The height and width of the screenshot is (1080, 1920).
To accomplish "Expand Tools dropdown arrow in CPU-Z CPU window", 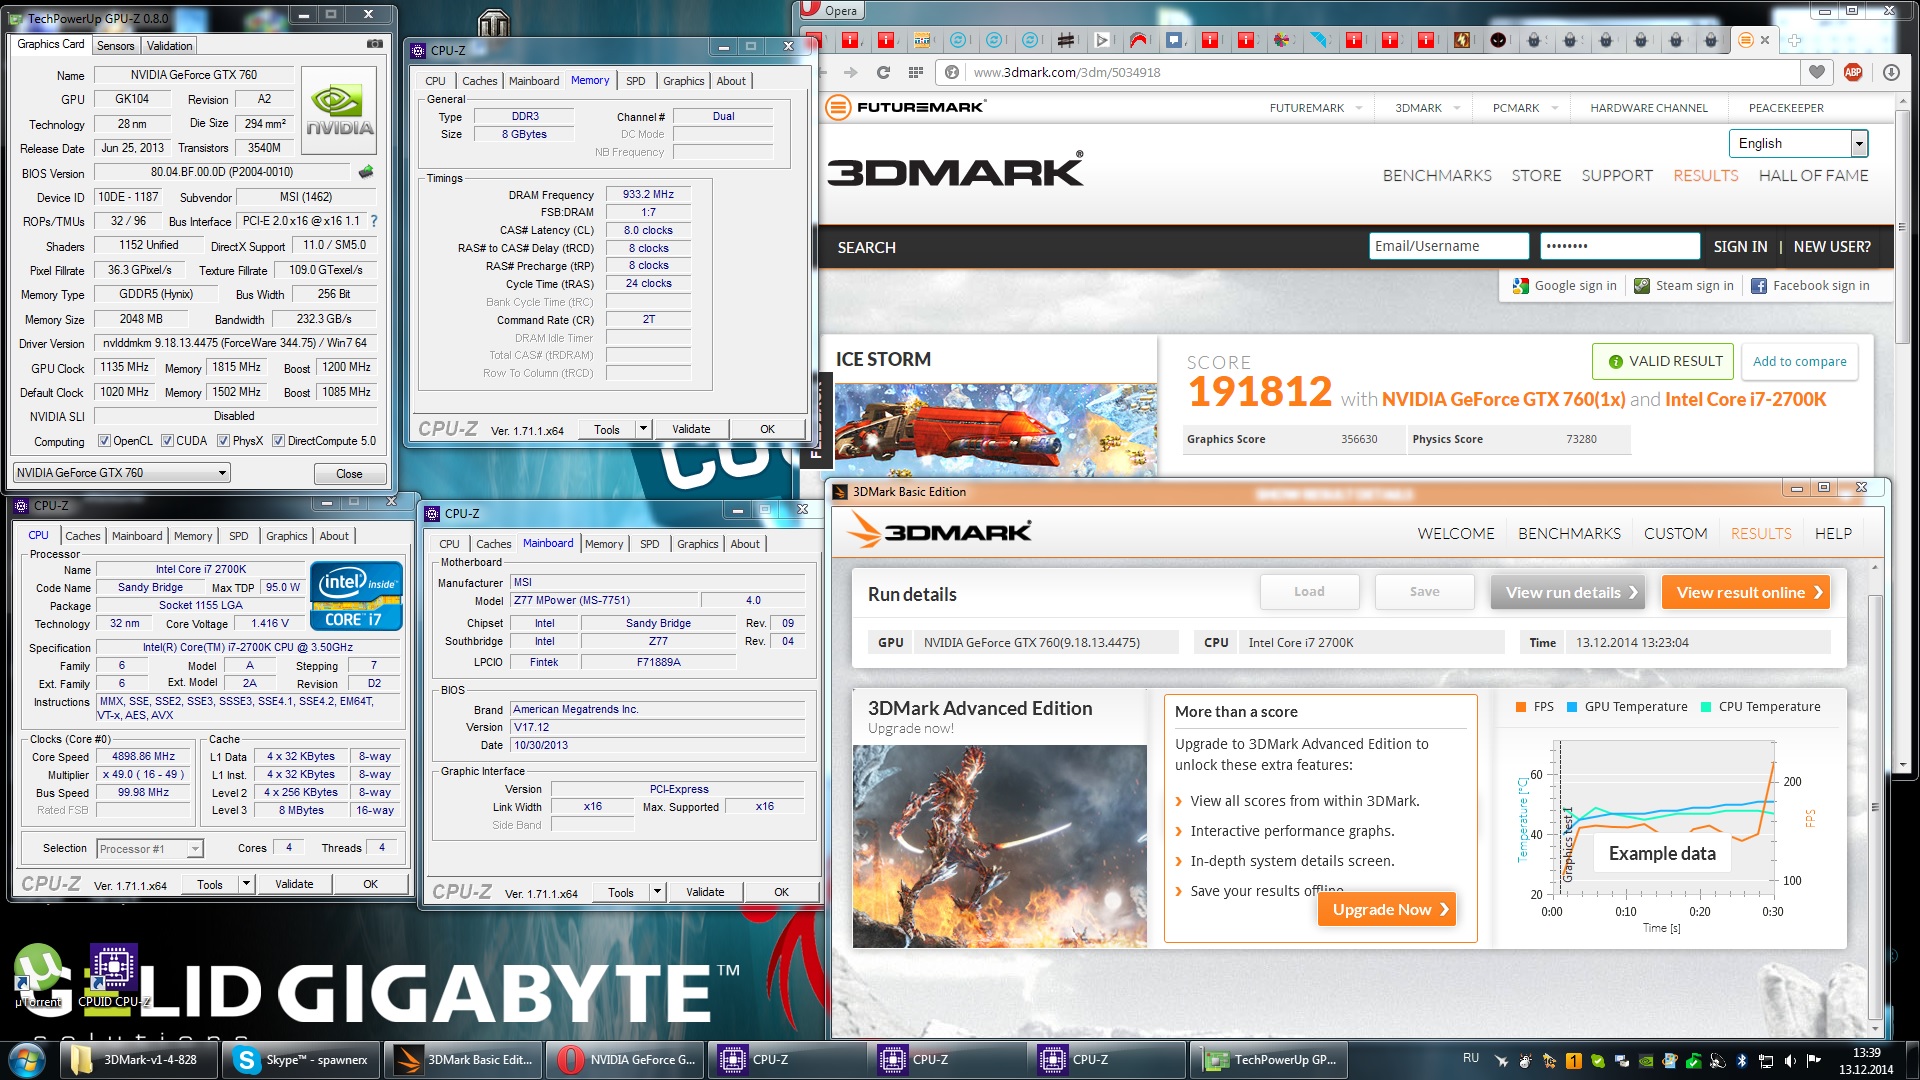I will point(246,884).
